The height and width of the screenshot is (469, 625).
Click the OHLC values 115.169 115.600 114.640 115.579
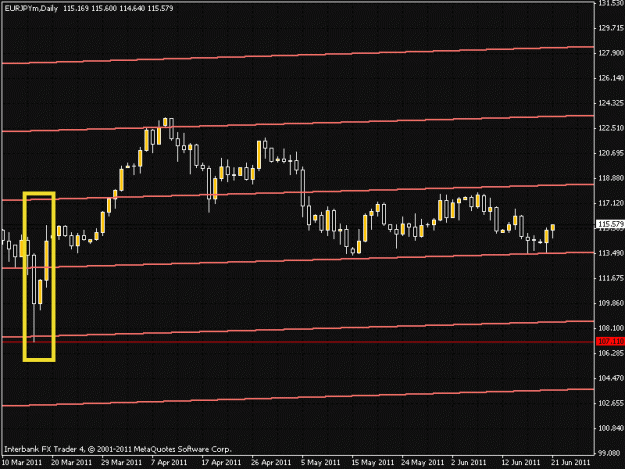[118, 8]
